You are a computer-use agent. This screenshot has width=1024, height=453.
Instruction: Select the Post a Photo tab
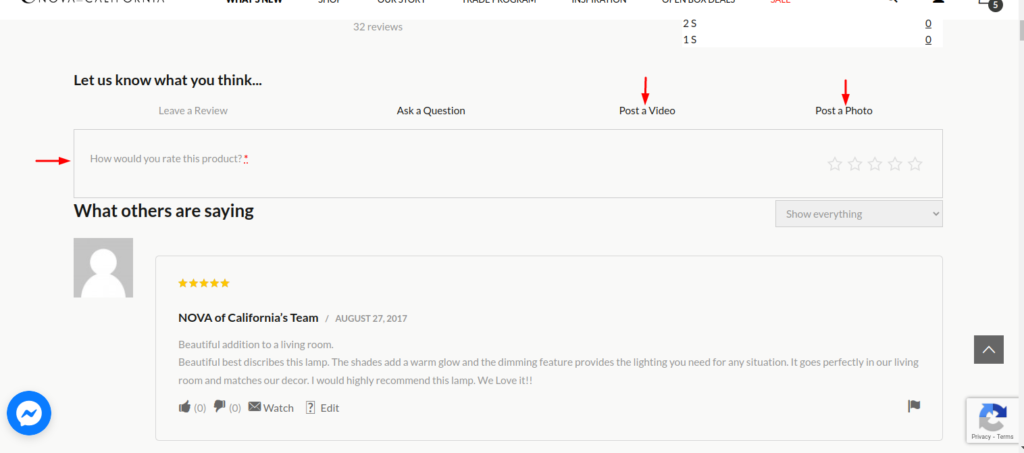(x=843, y=110)
